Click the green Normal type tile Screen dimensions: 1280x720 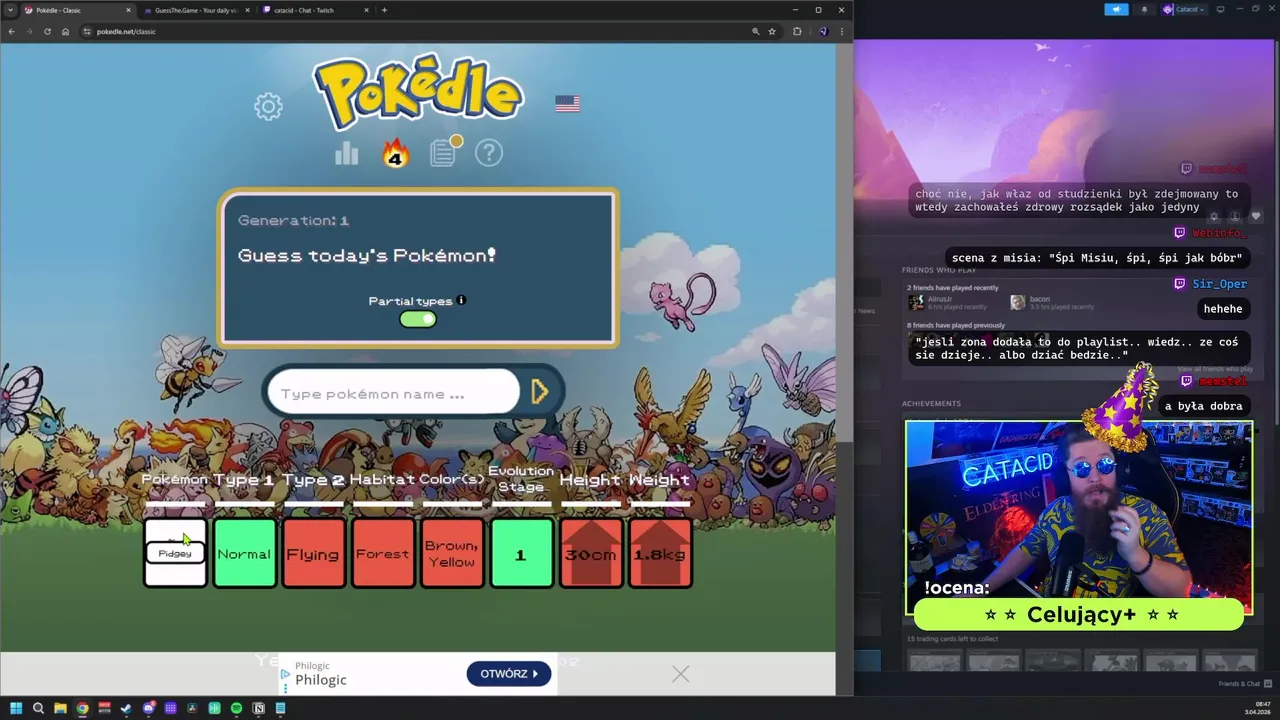click(245, 553)
